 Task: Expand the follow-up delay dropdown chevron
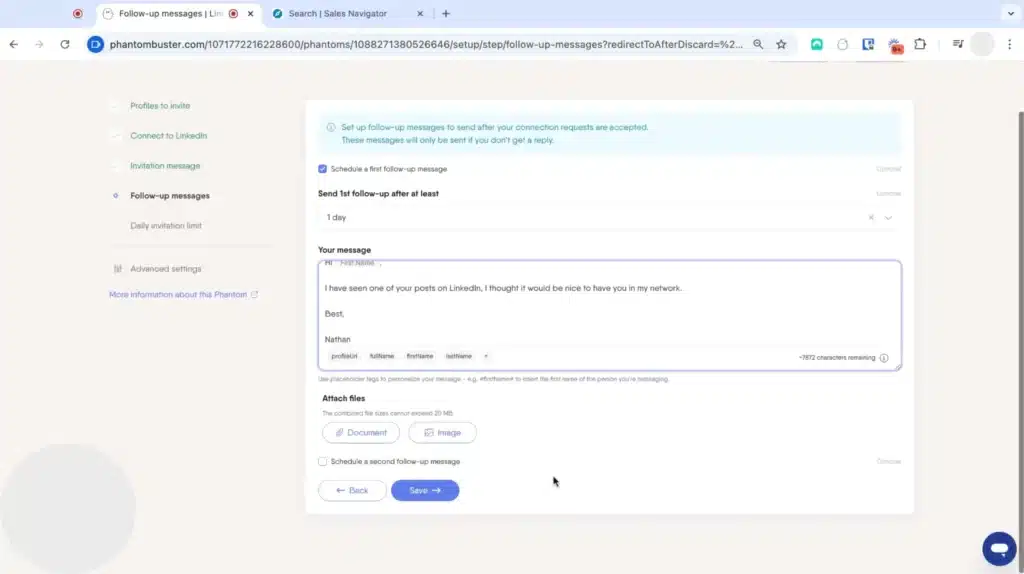point(888,217)
